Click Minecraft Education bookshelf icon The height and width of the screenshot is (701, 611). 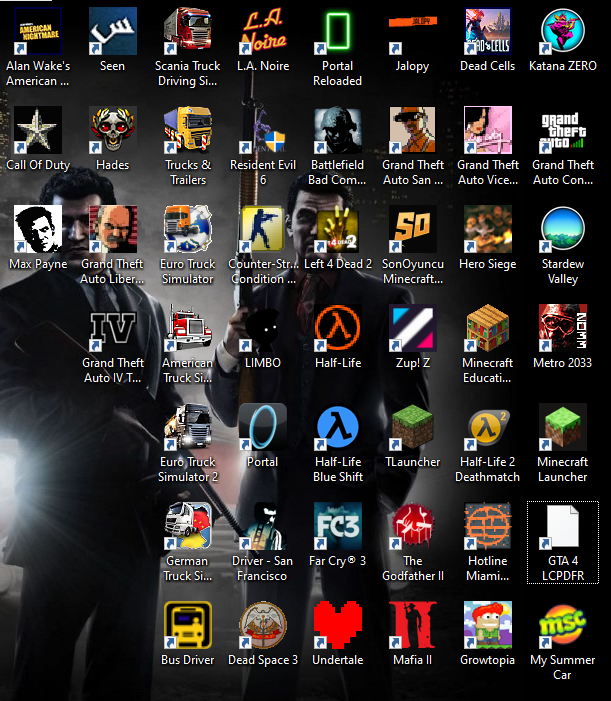[x=488, y=328]
